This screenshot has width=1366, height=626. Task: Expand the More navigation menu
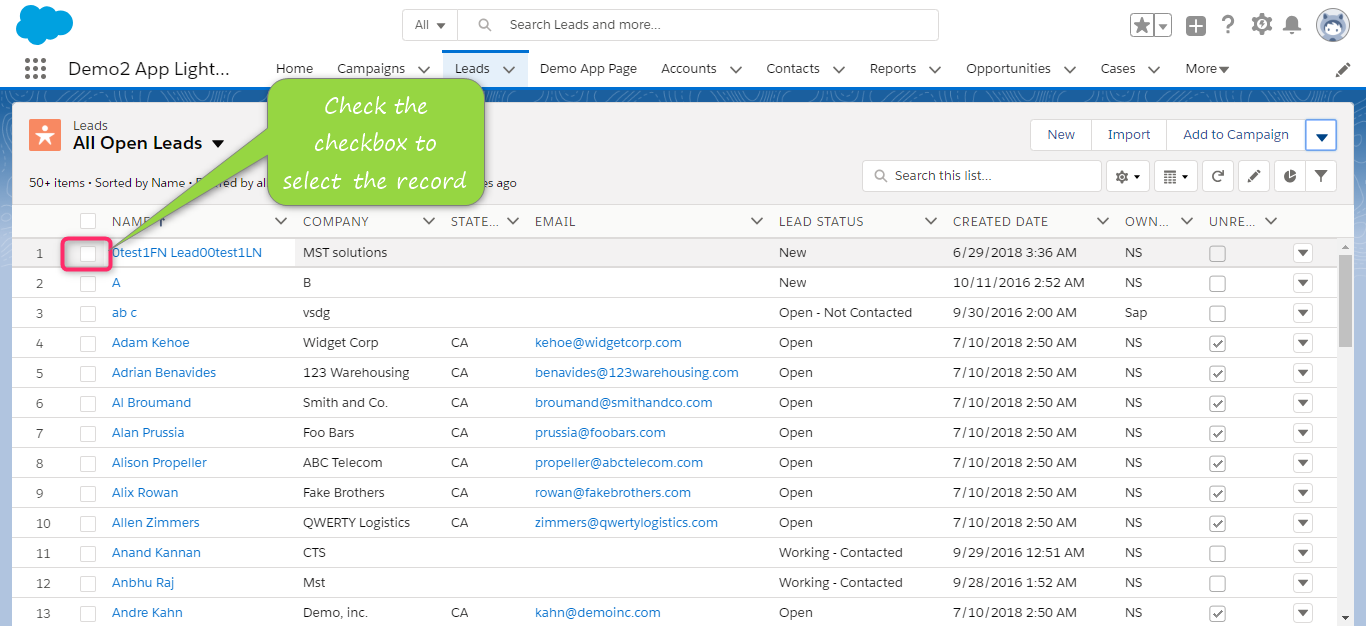coord(1207,69)
